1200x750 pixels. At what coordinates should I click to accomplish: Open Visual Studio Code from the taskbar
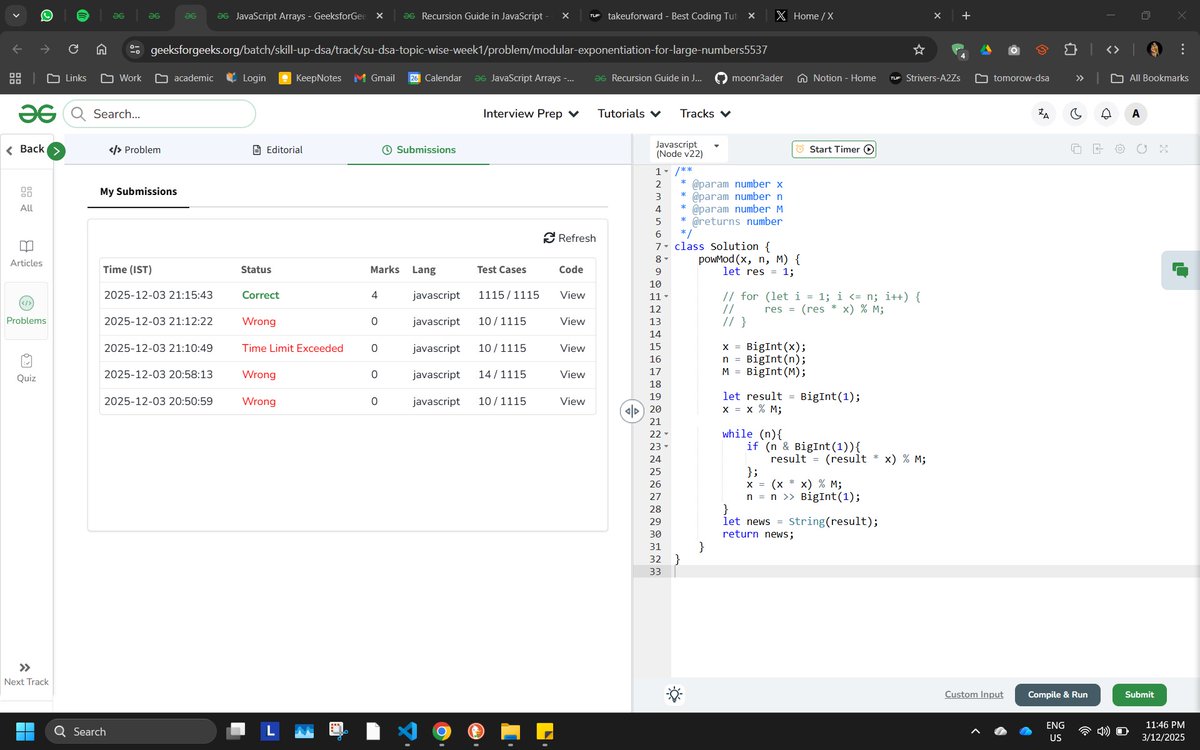[407, 731]
